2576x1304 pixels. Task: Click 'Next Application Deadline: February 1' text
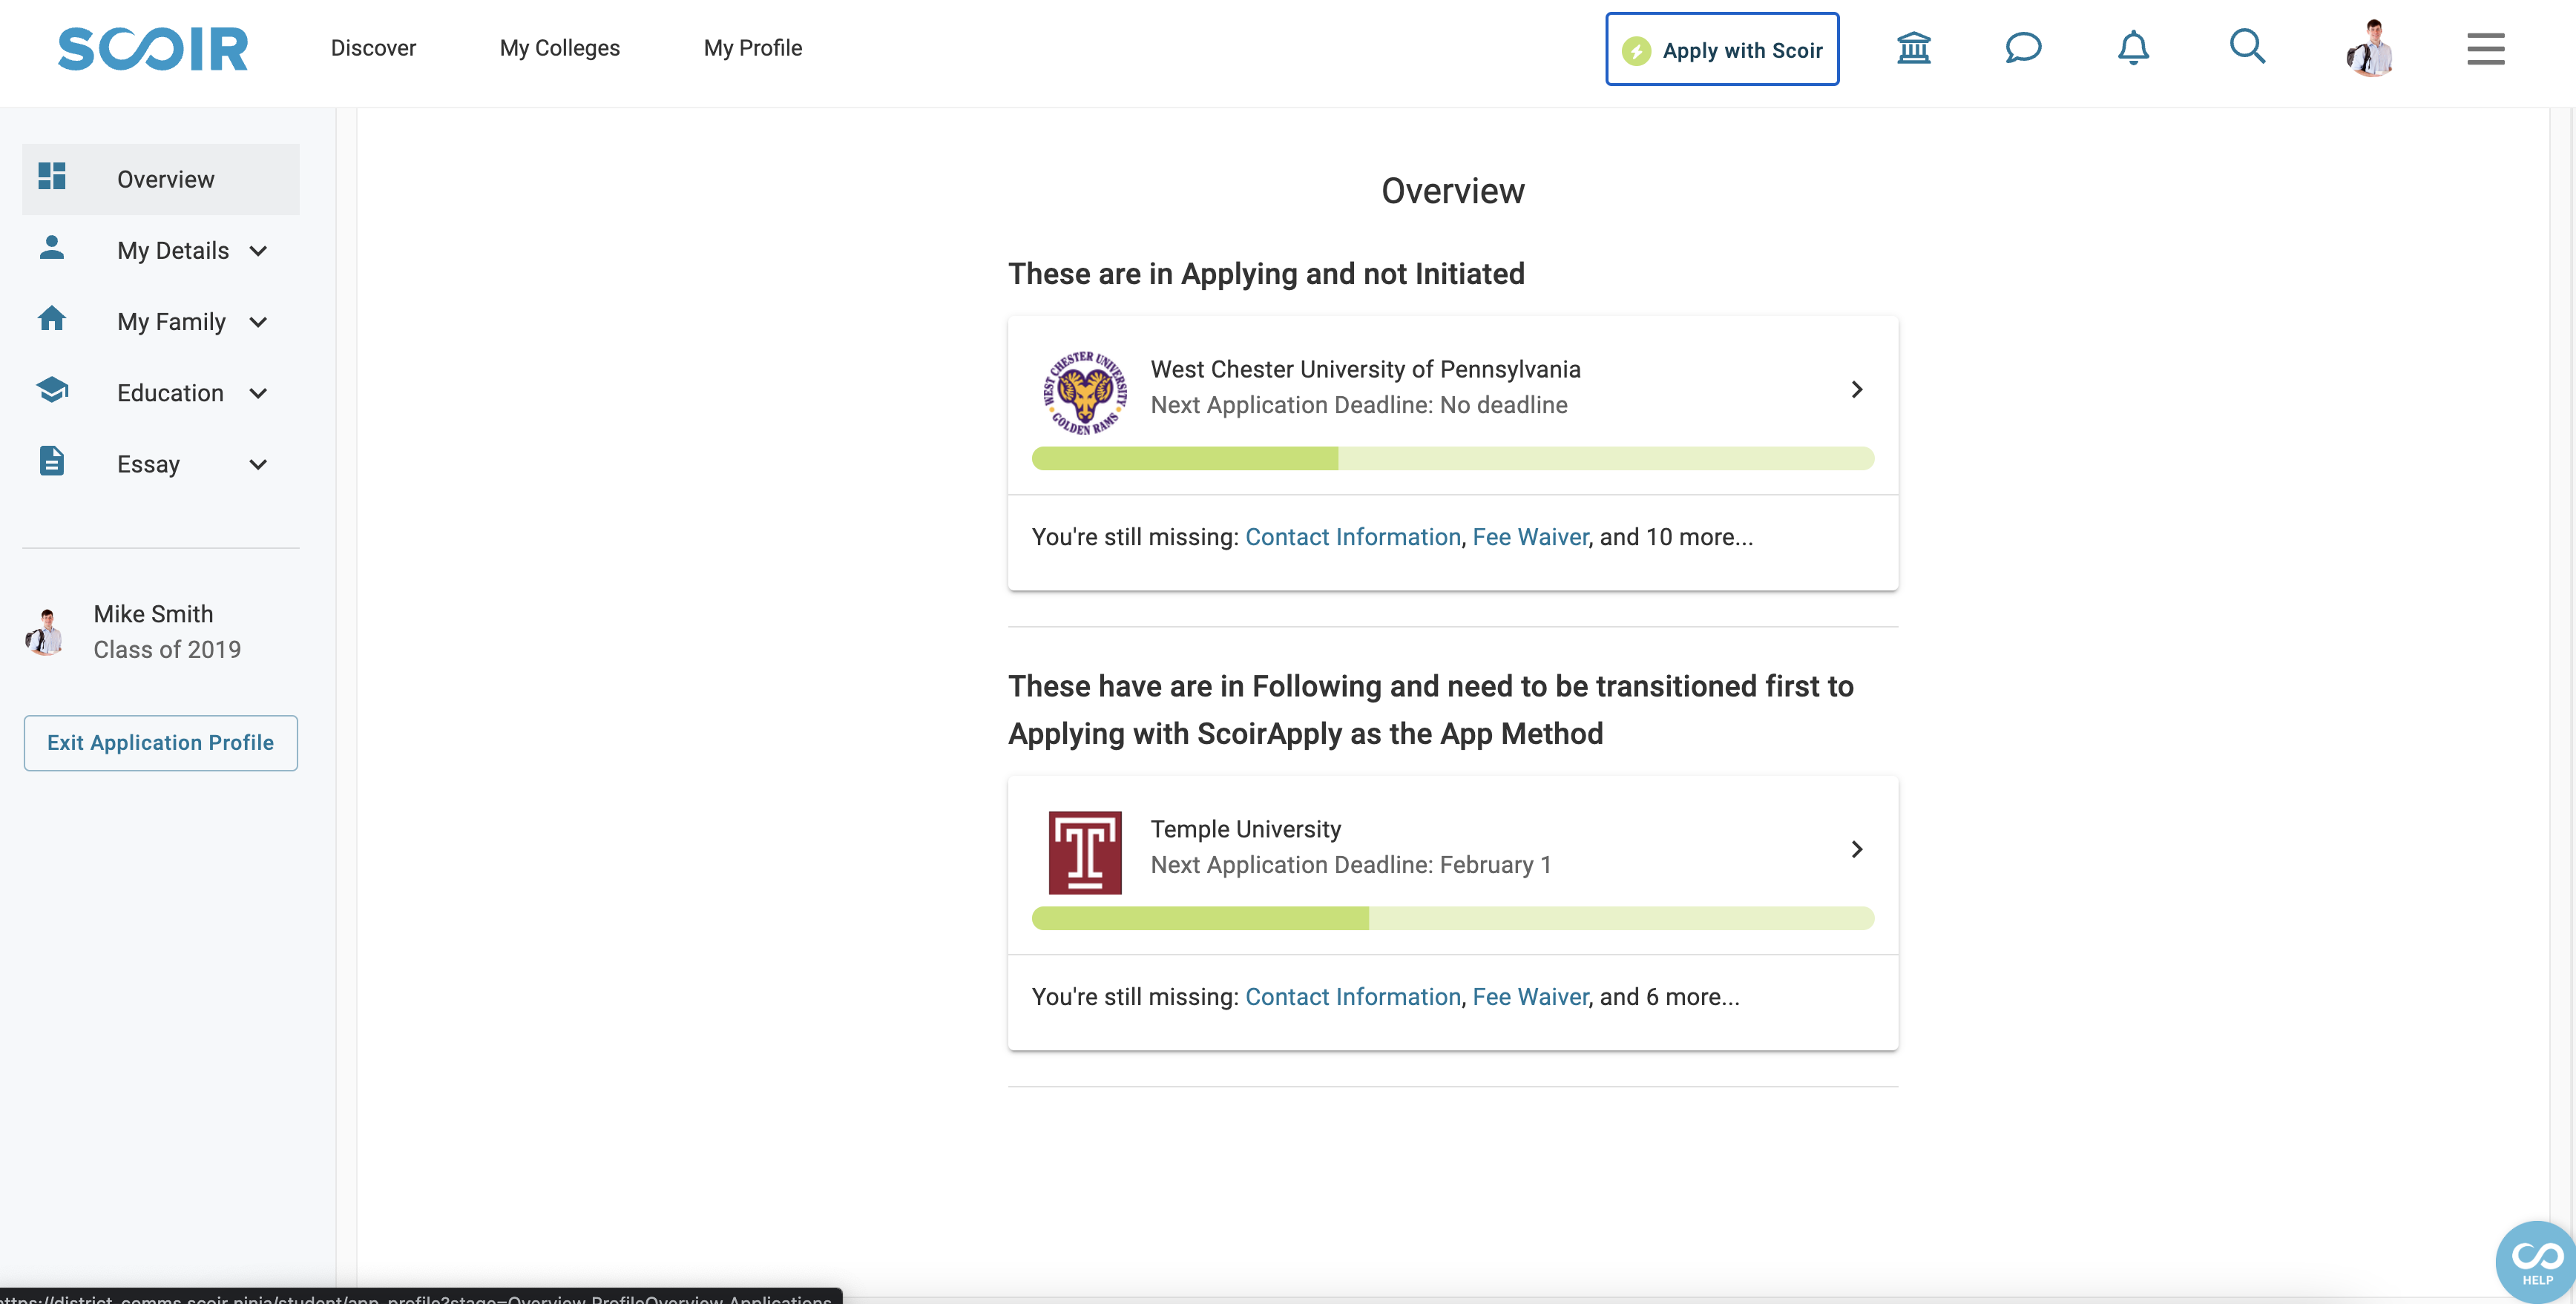tap(1351, 865)
